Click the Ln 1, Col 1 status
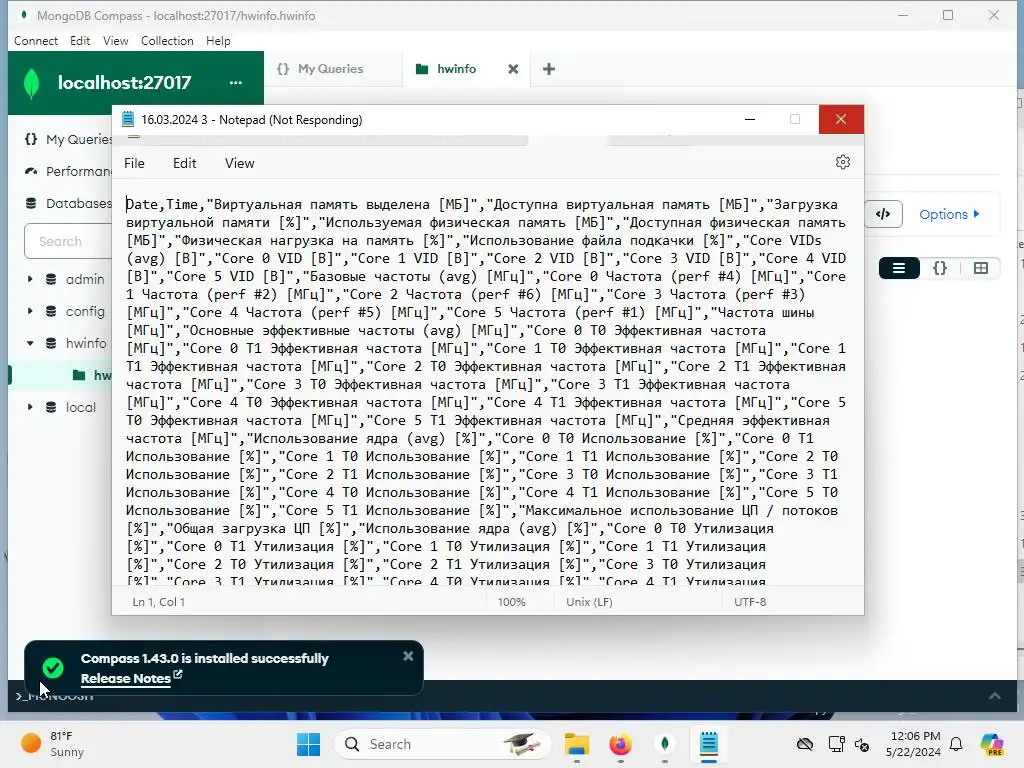 (x=159, y=601)
